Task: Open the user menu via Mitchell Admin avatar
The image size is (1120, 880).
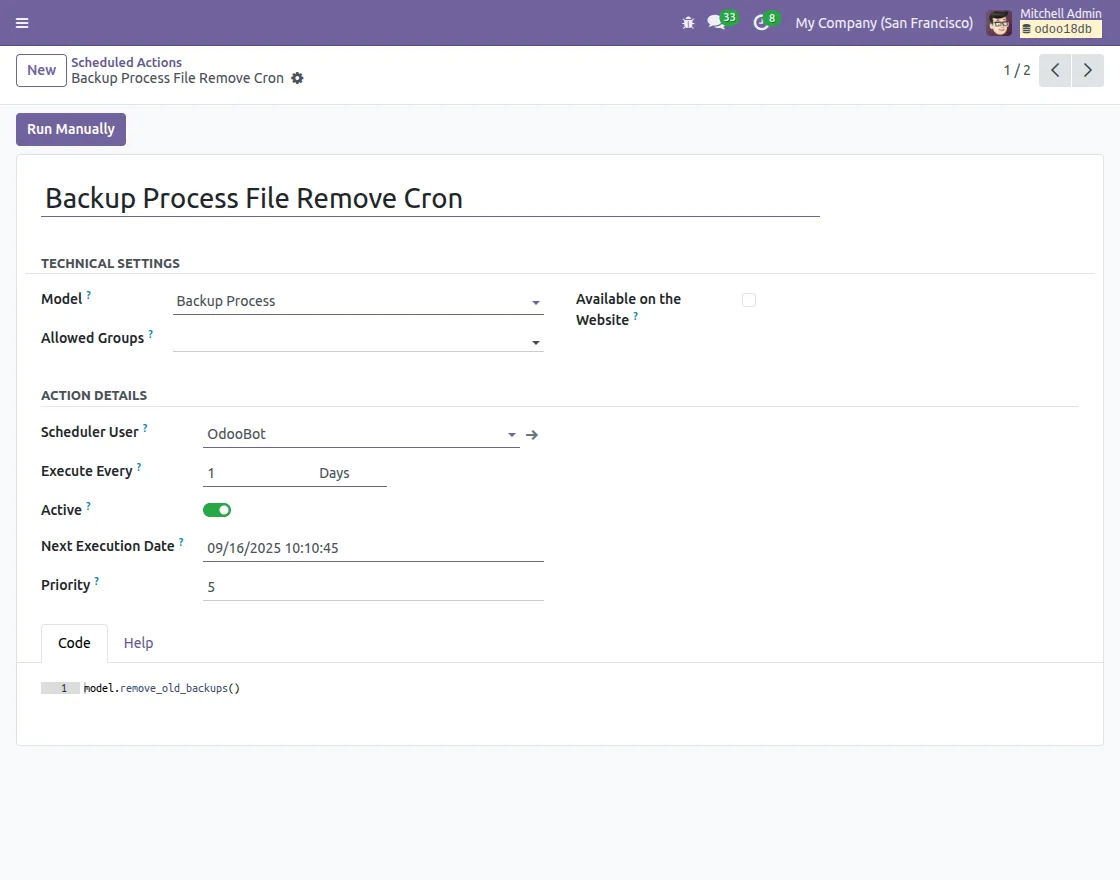Action: [x=998, y=22]
